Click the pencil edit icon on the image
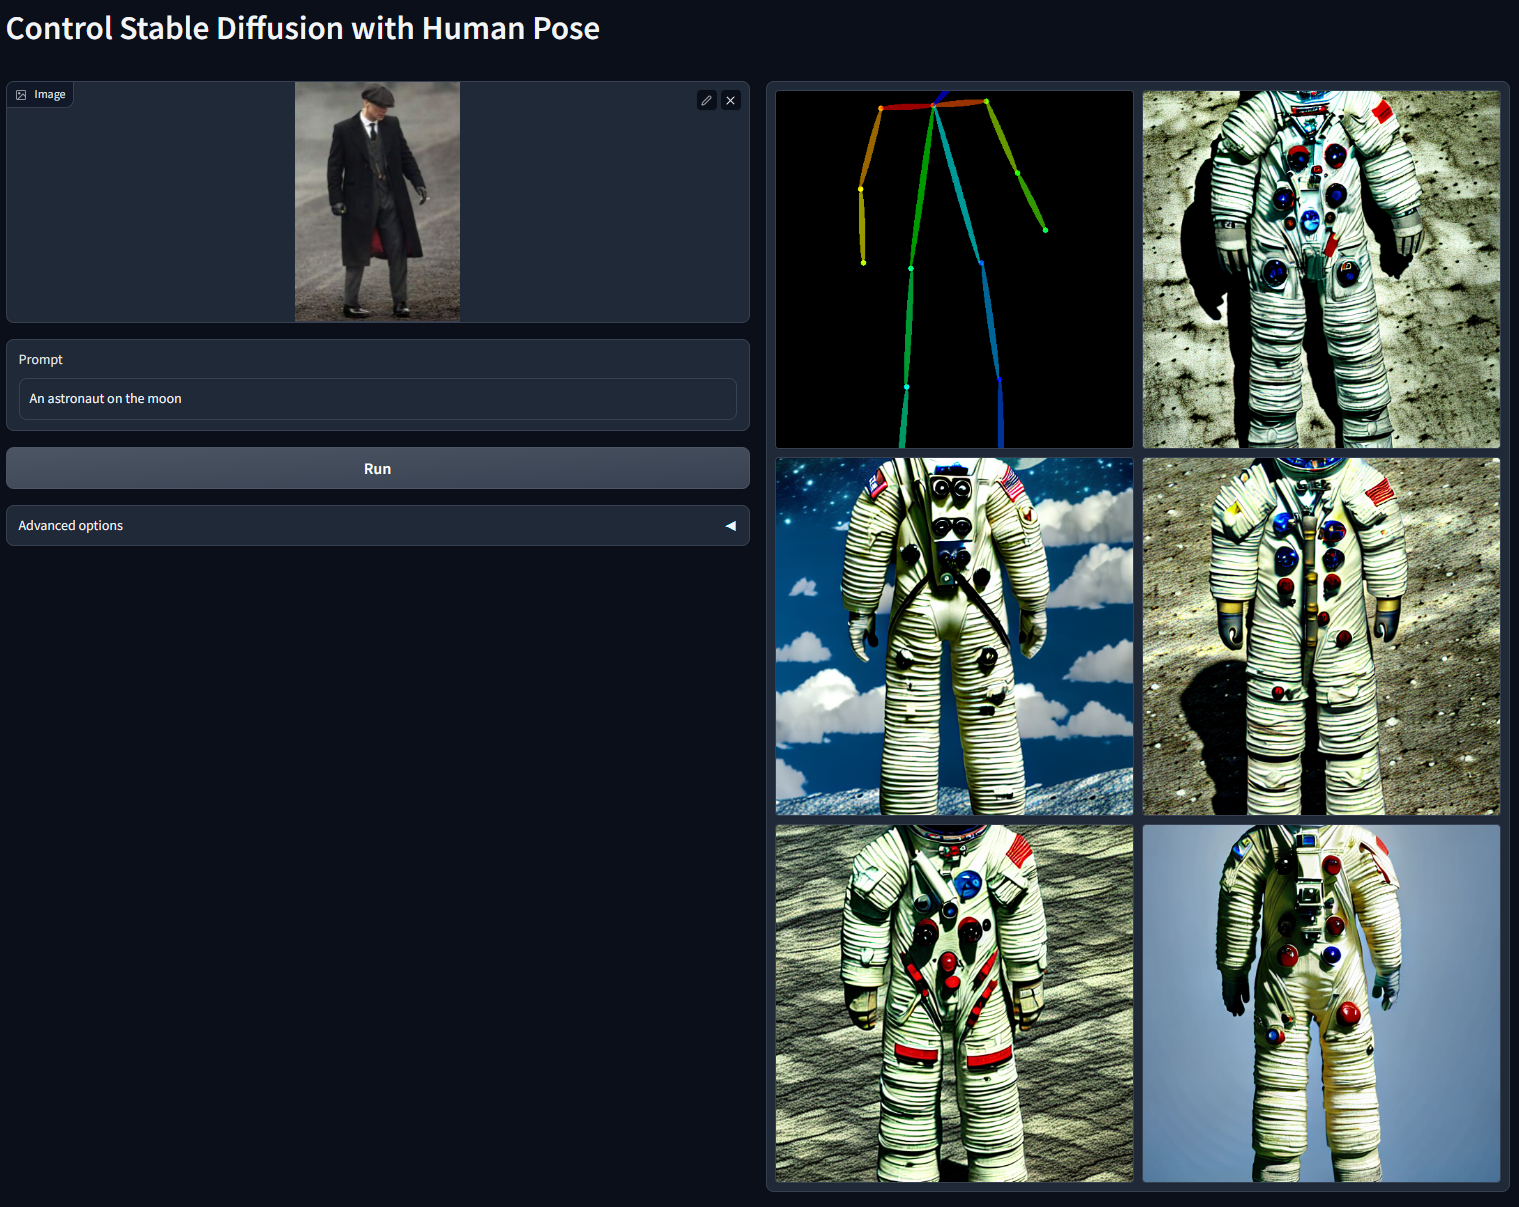 [706, 100]
